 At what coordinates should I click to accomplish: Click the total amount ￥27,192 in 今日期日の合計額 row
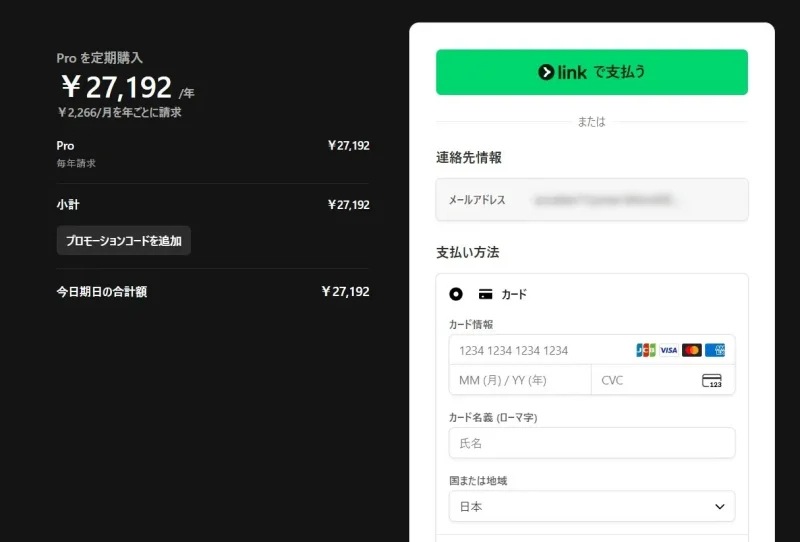[x=345, y=291]
